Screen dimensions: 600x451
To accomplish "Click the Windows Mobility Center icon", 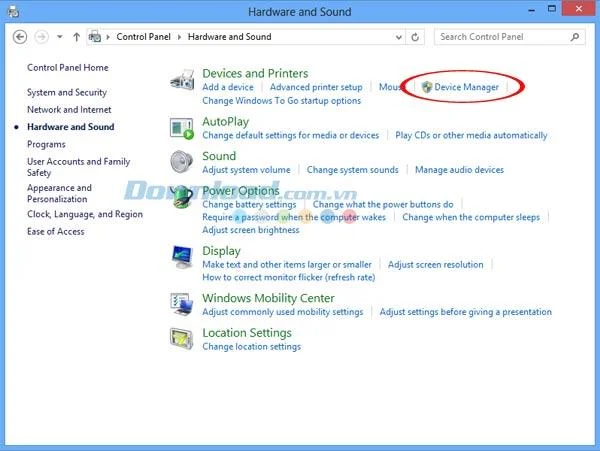I will point(181,304).
